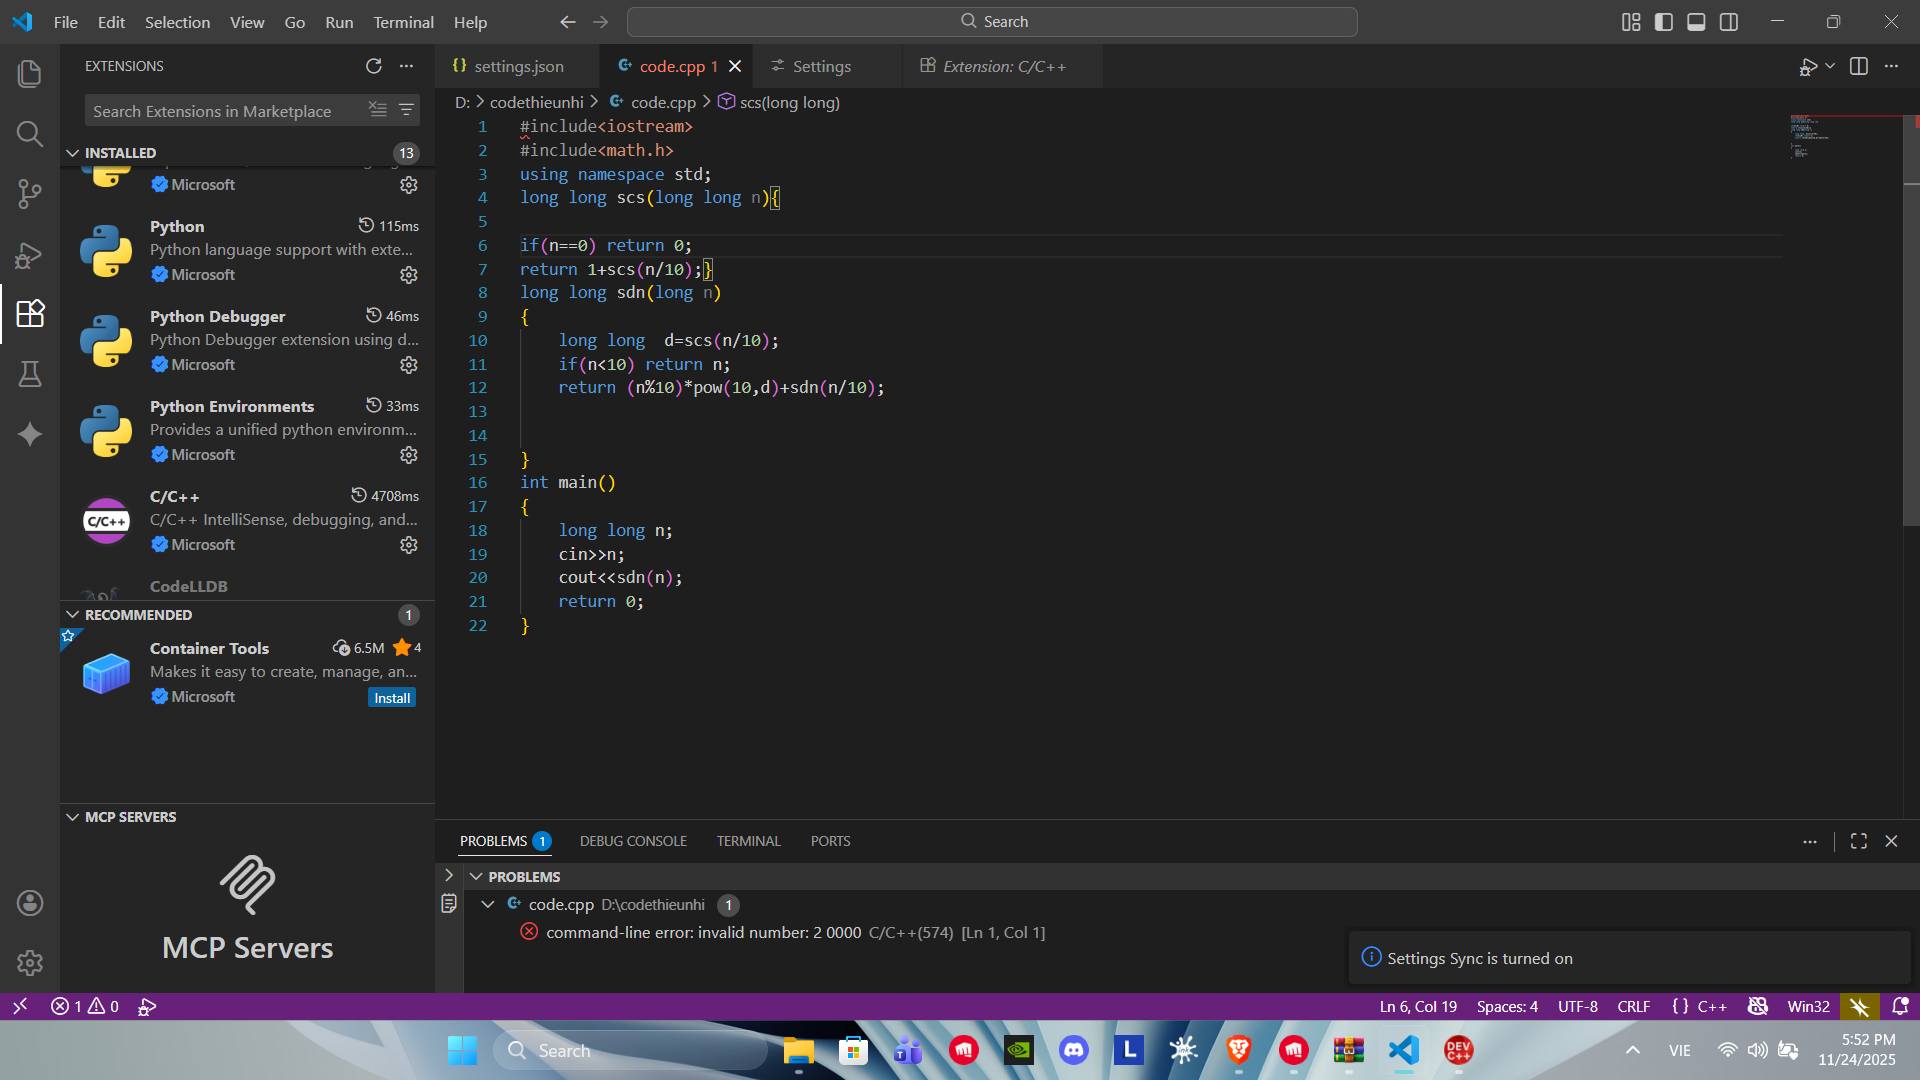Refresh the extensions list
The width and height of the screenshot is (1920, 1080).
click(374, 66)
